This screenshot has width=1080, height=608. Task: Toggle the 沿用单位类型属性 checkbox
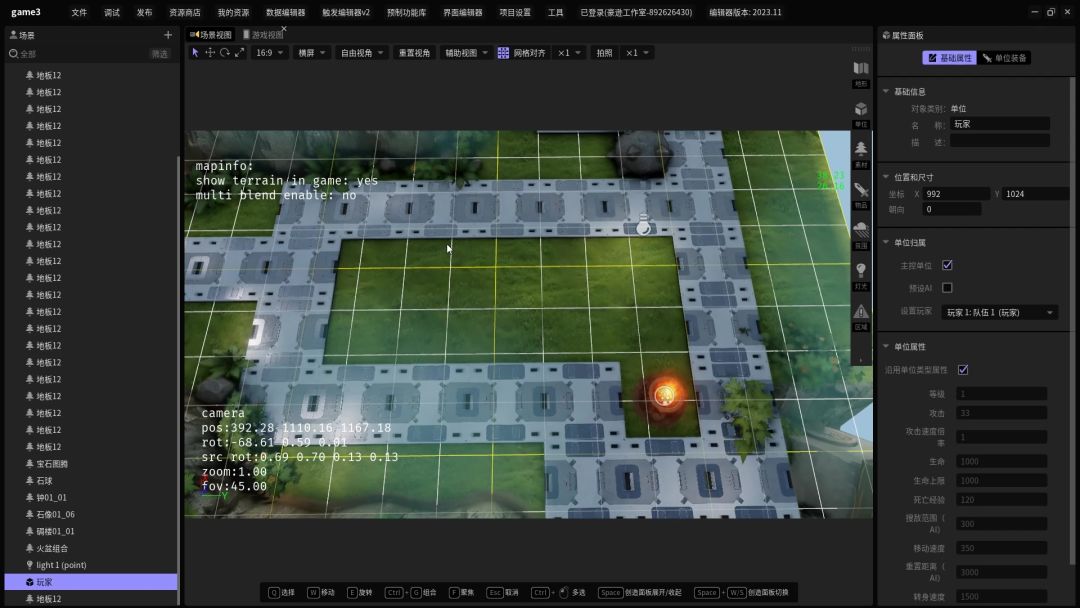tap(963, 370)
